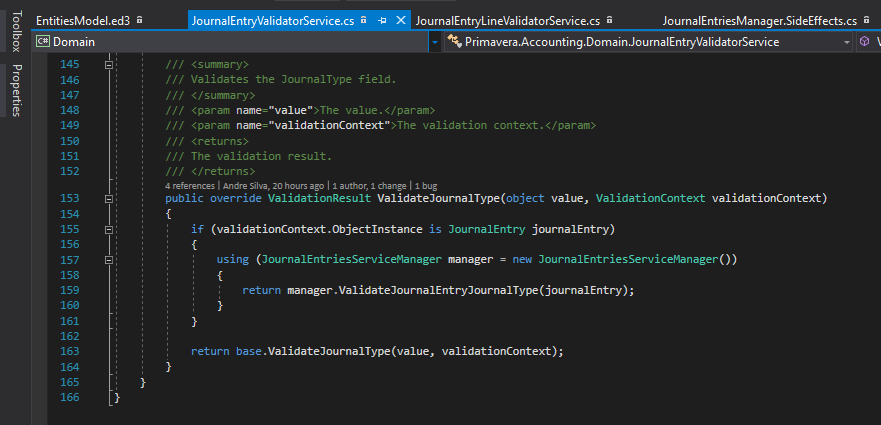The width and height of the screenshot is (881, 425).
Task: Open the Domain project dropdown
Action: [x=434, y=42]
